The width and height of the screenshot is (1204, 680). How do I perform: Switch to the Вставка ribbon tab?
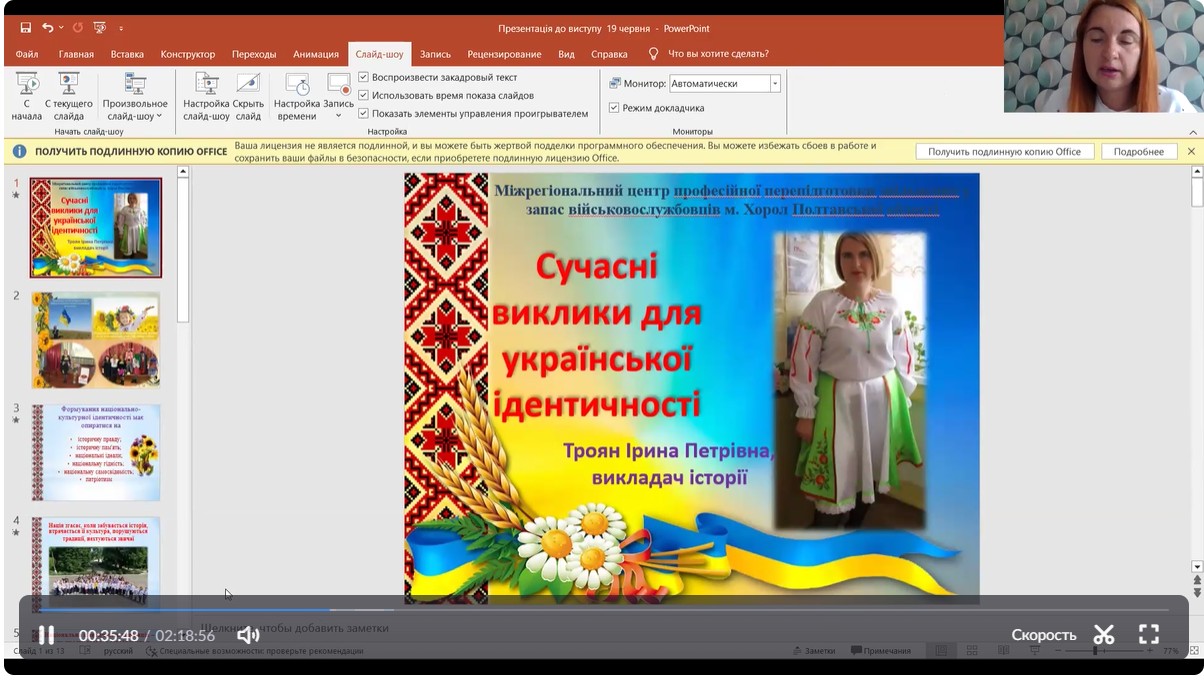(x=127, y=54)
